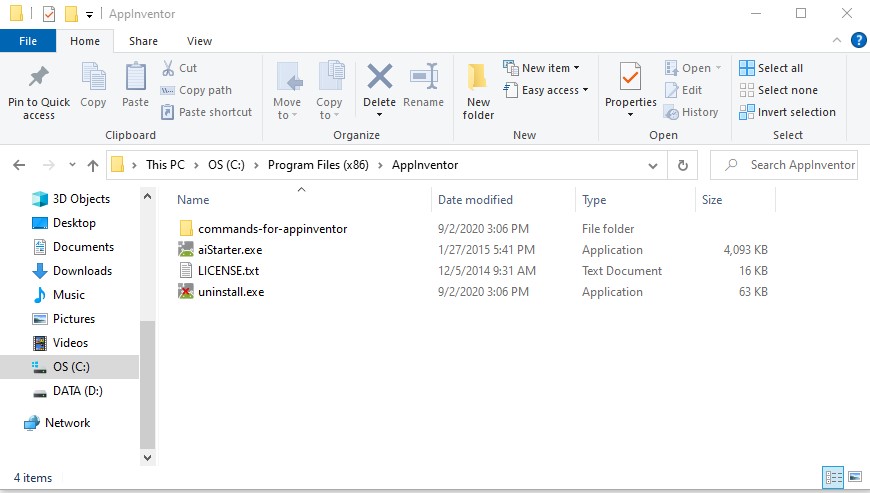This screenshot has width=870, height=493.
Task: Click the quick access New folder icon in title bar
Action: tap(71, 13)
